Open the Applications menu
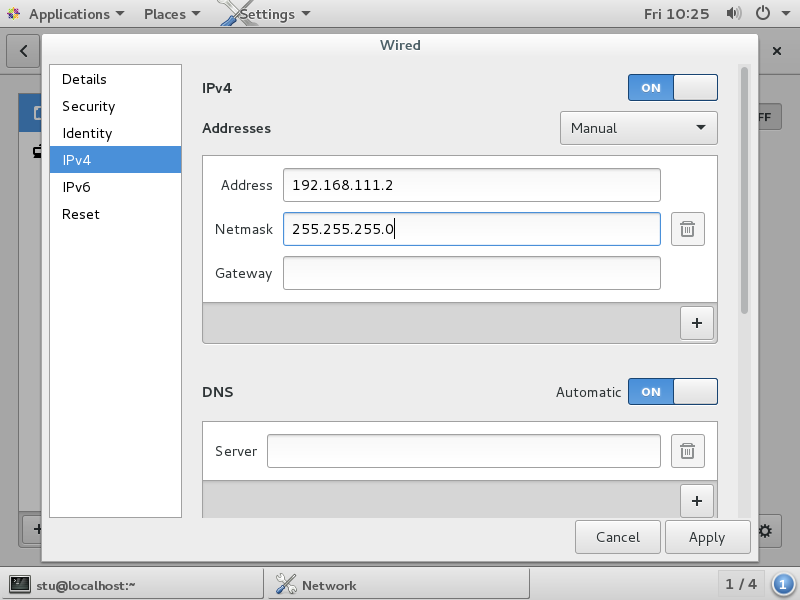The width and height of the screenshot is (800, 600). point(68,14)
